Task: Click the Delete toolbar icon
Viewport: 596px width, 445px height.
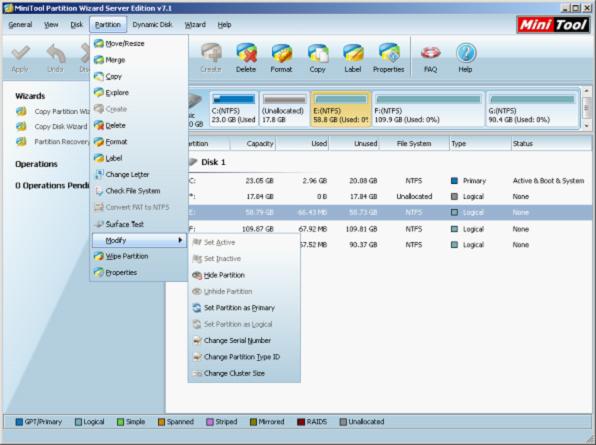Action: [246, 58]
